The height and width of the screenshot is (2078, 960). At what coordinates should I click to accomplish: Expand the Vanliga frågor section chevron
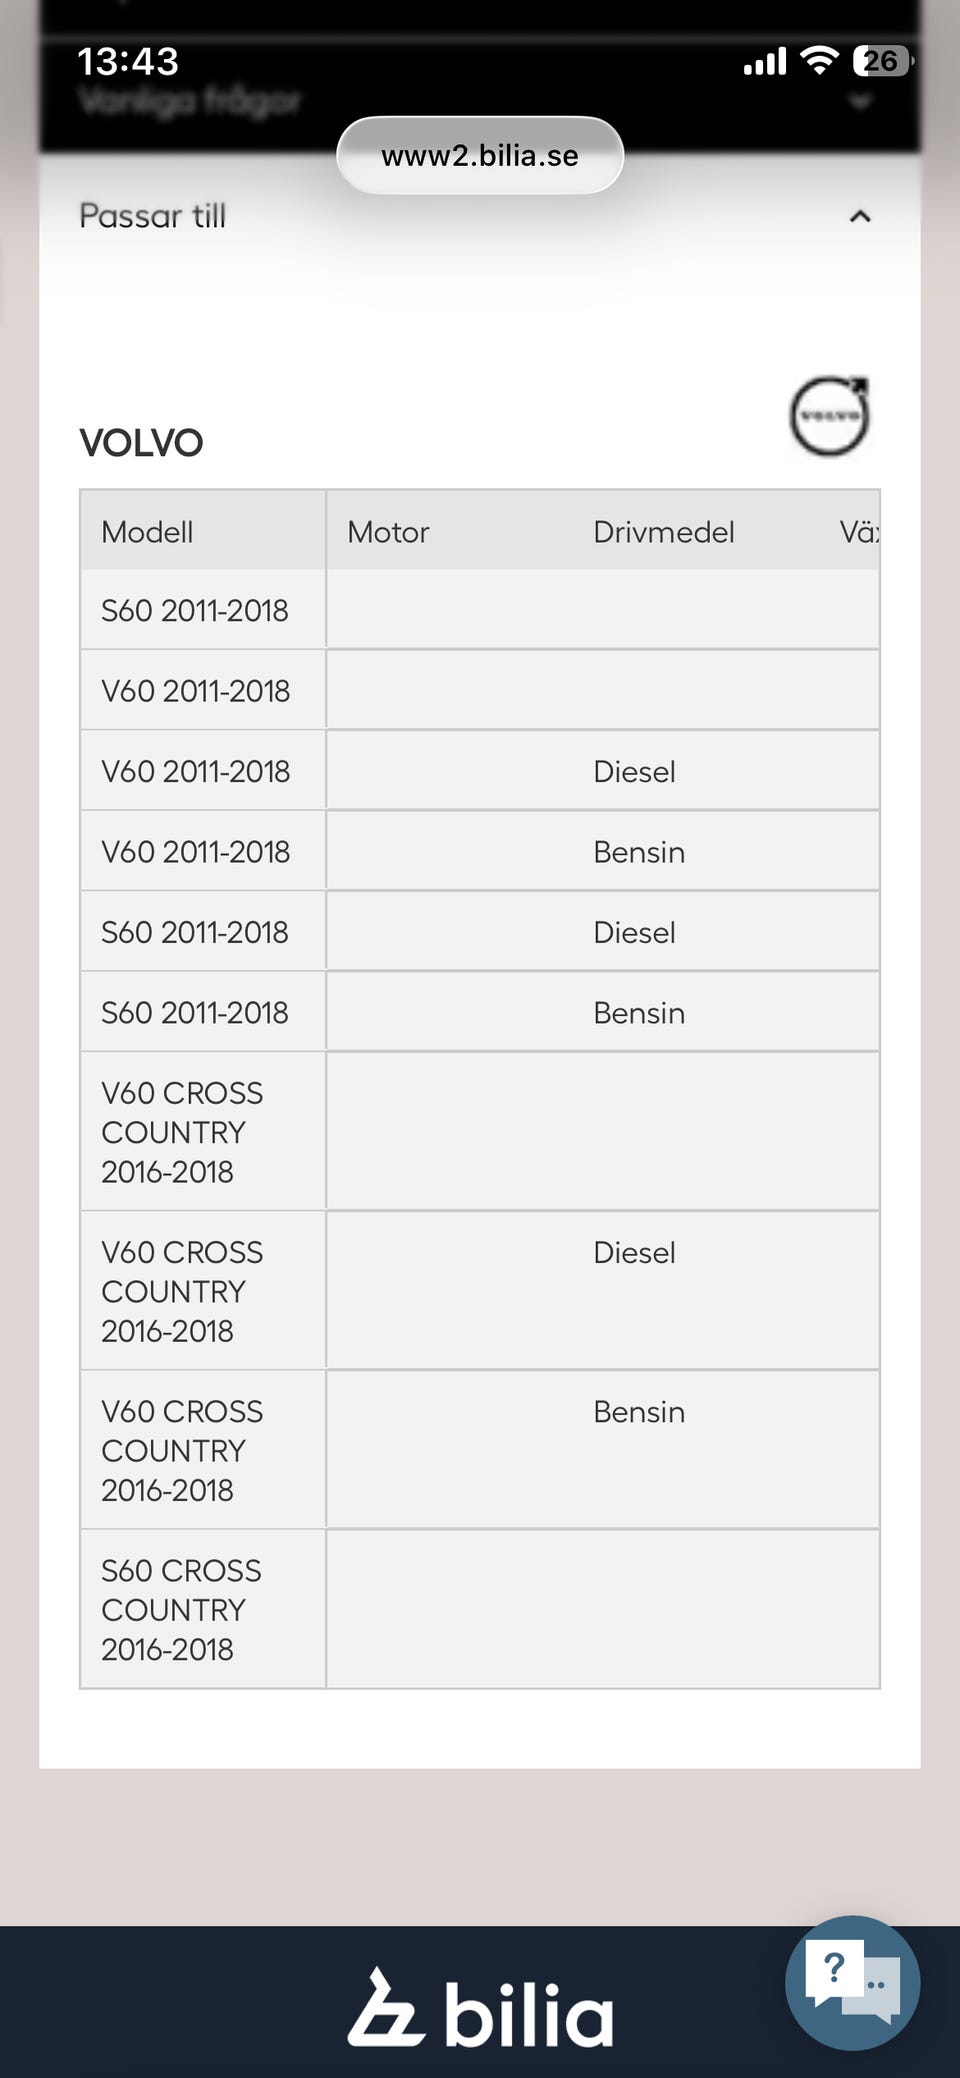(859, 101)
